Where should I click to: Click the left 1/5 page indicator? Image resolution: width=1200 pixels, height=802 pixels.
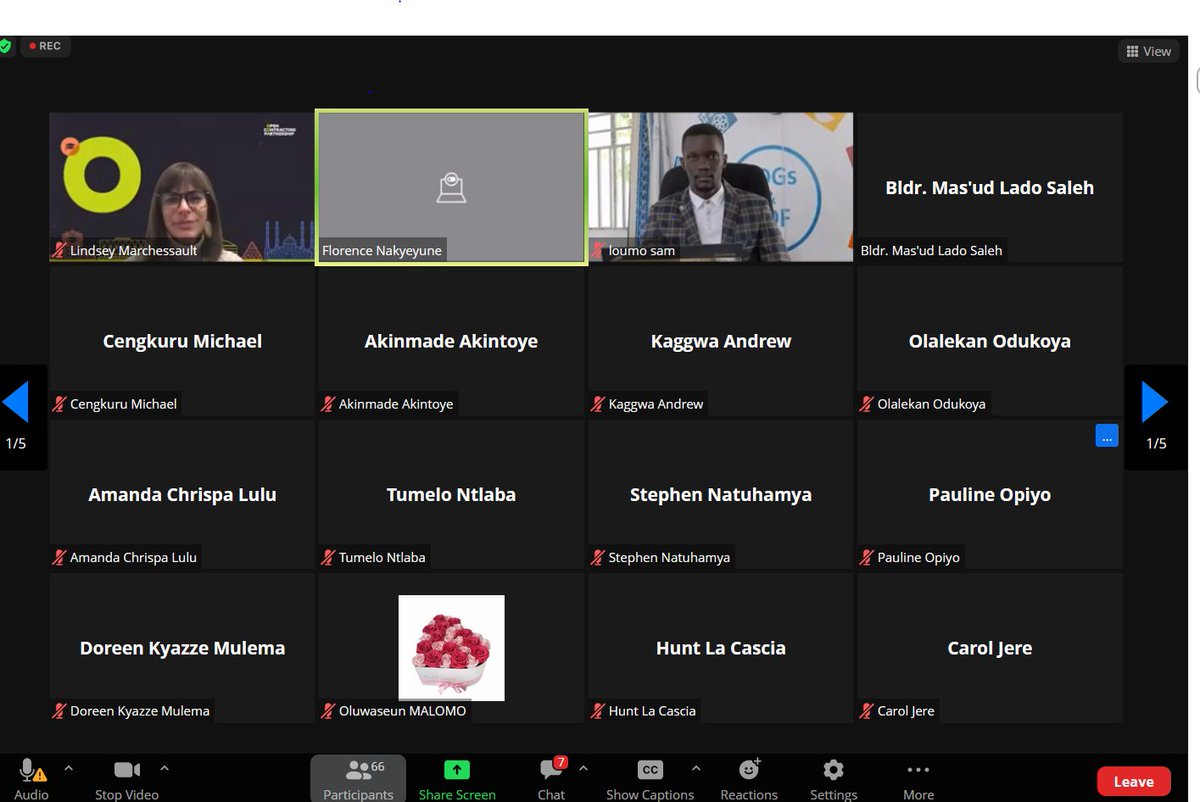(x=16, y=443)
